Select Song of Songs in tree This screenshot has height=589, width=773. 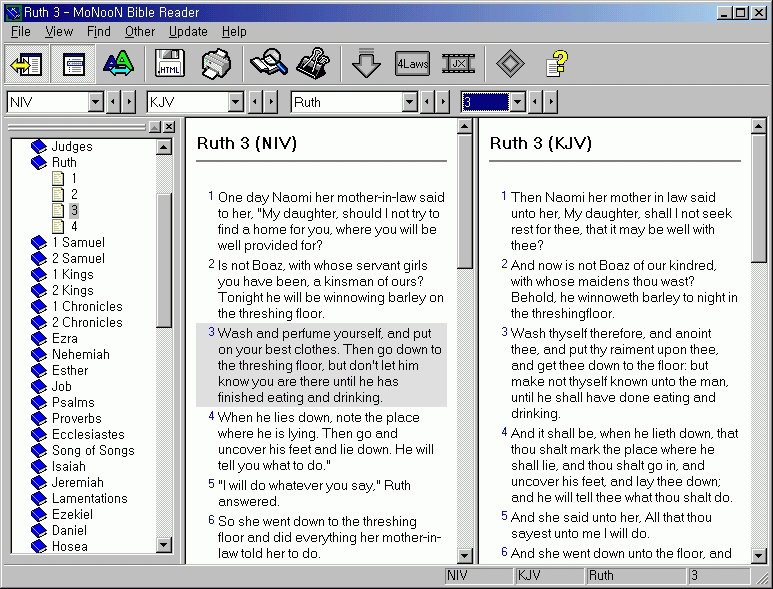[x=93, y=450]
